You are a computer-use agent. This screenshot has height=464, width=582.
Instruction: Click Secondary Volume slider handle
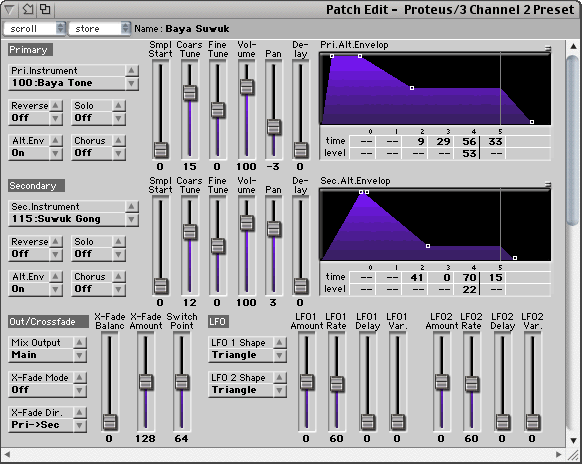point(246,223)
